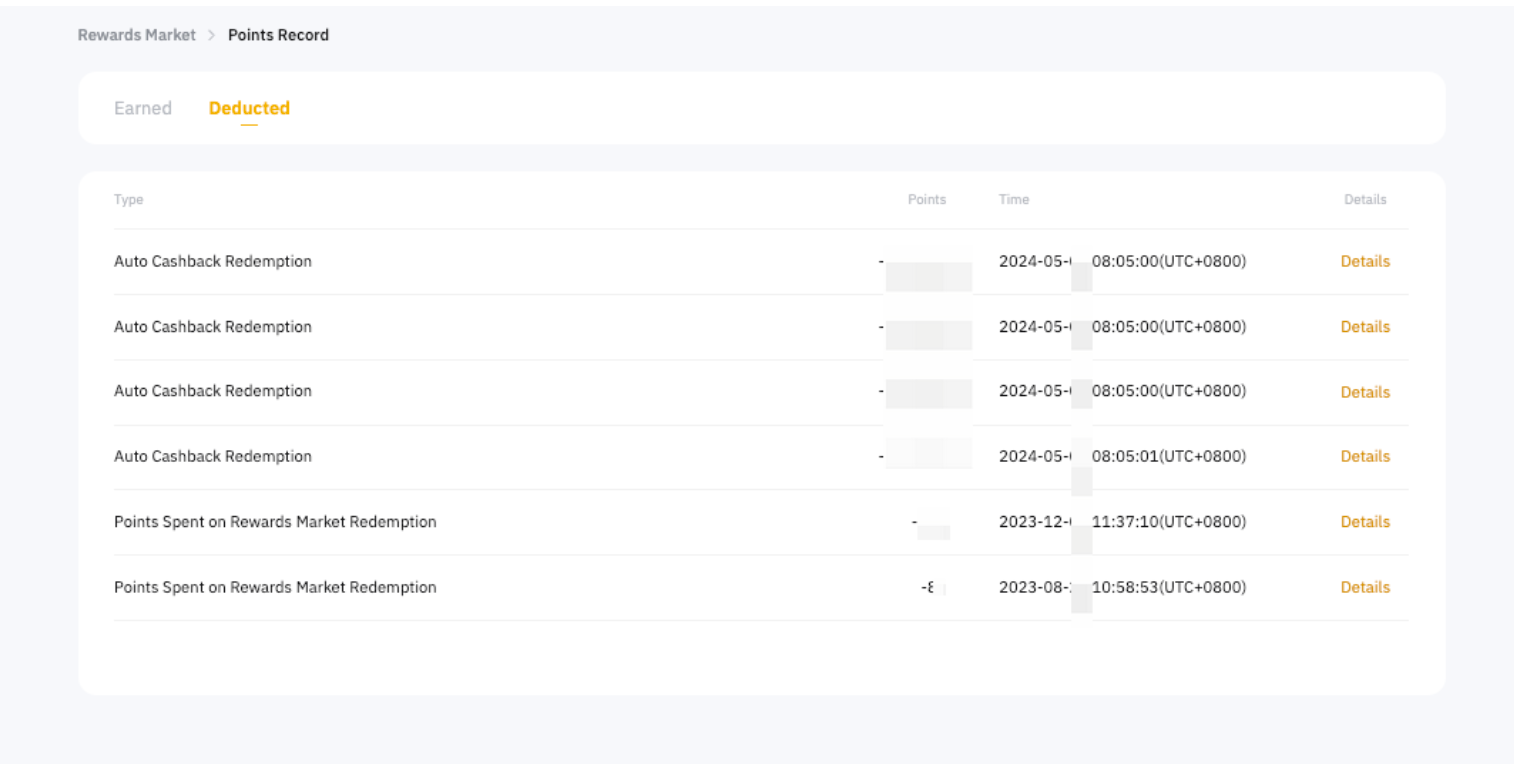
Task: Open Details for the 11:37:10 redemption
Action: tap(1364, 522)
